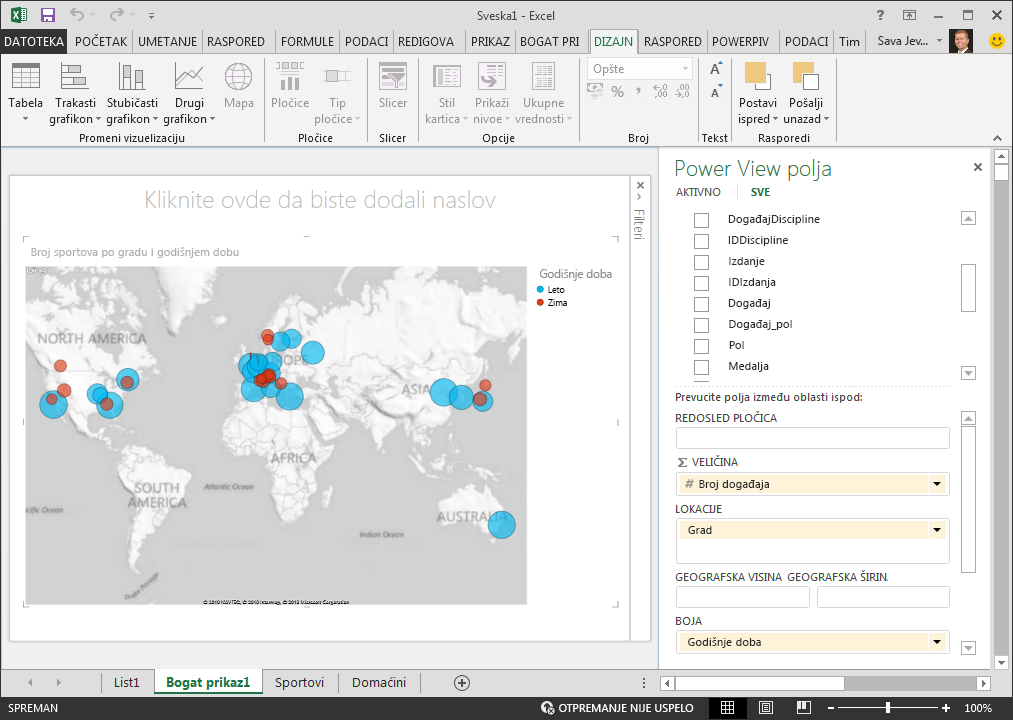Open the Excel help question mark
Image resolution: width=1013 pixels, height=720 pixels.
(x=880, y=15)
